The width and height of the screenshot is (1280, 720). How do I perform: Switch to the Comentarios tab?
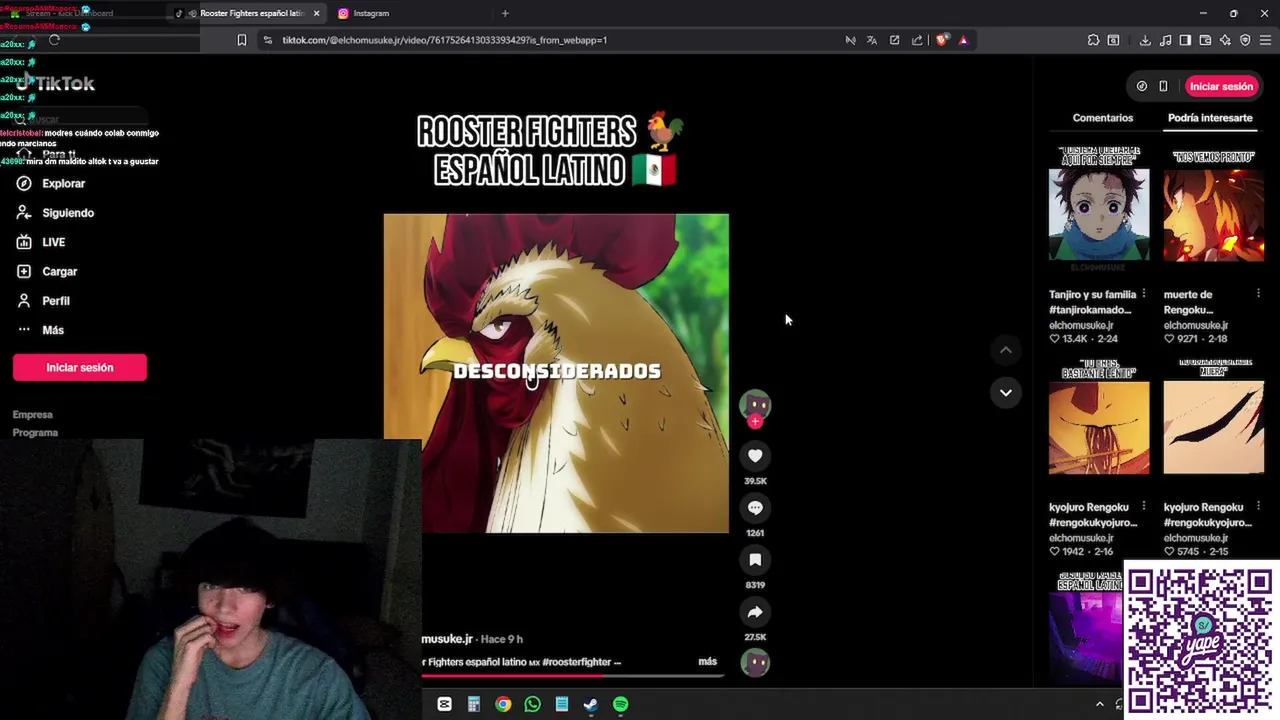(1103, 118)
